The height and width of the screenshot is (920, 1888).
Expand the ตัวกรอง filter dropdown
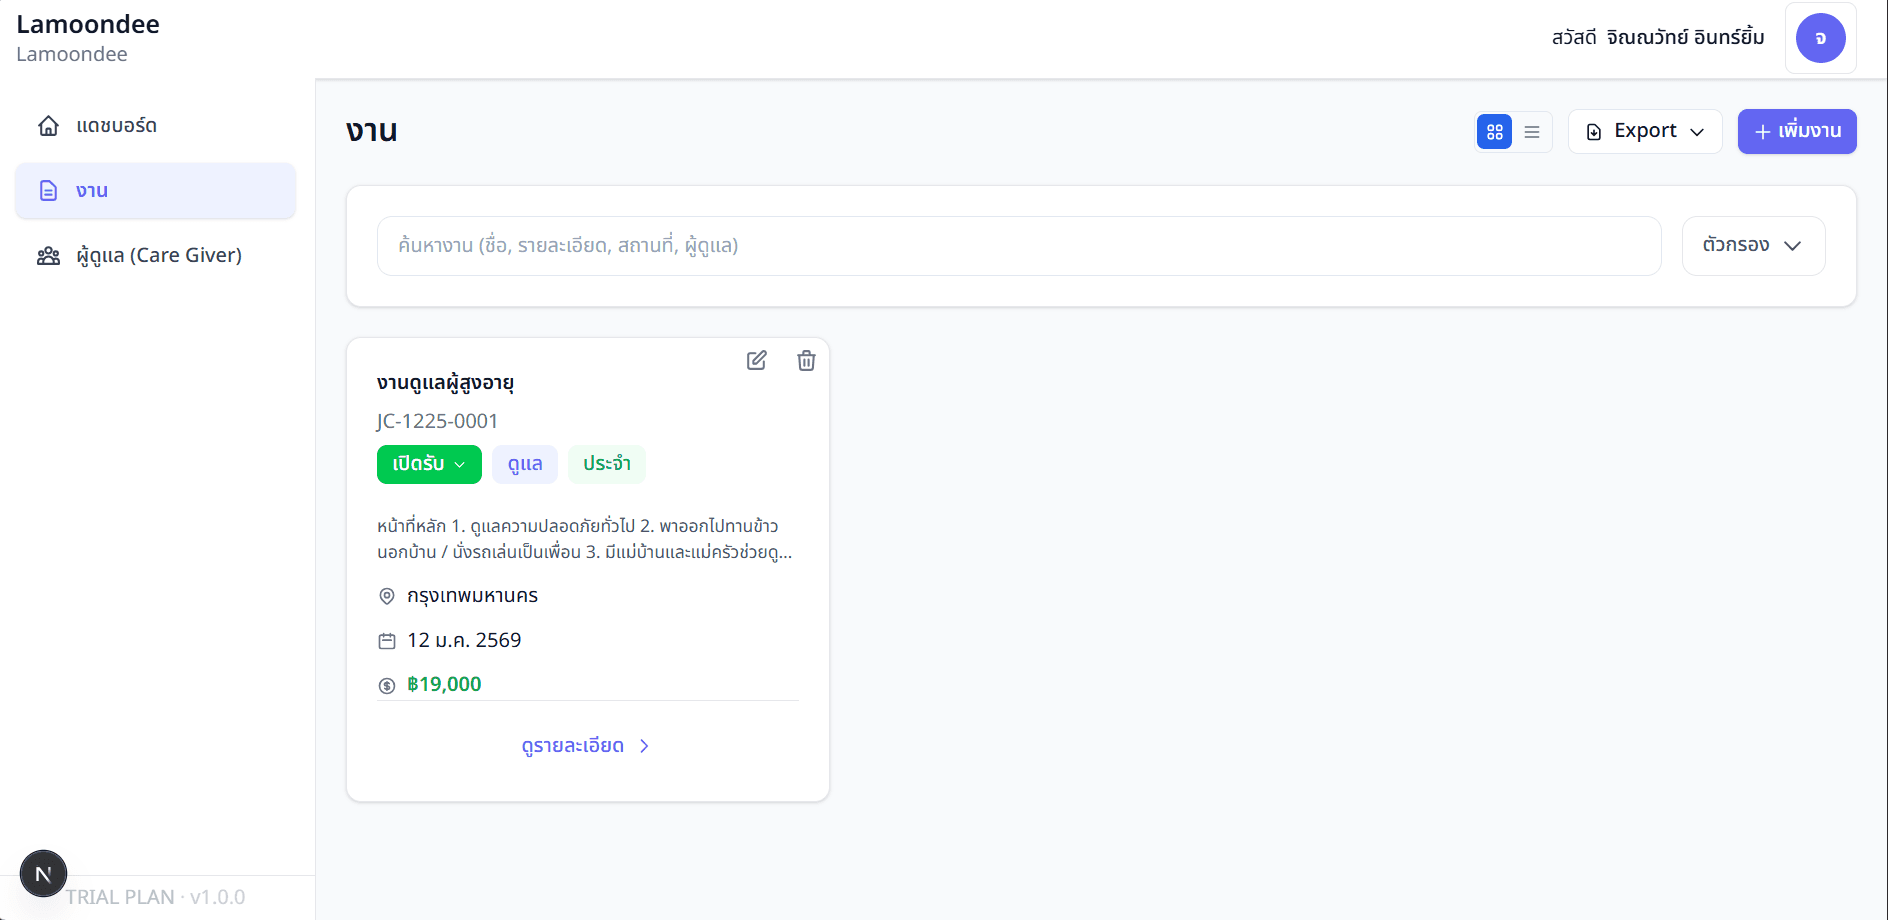1752,246
